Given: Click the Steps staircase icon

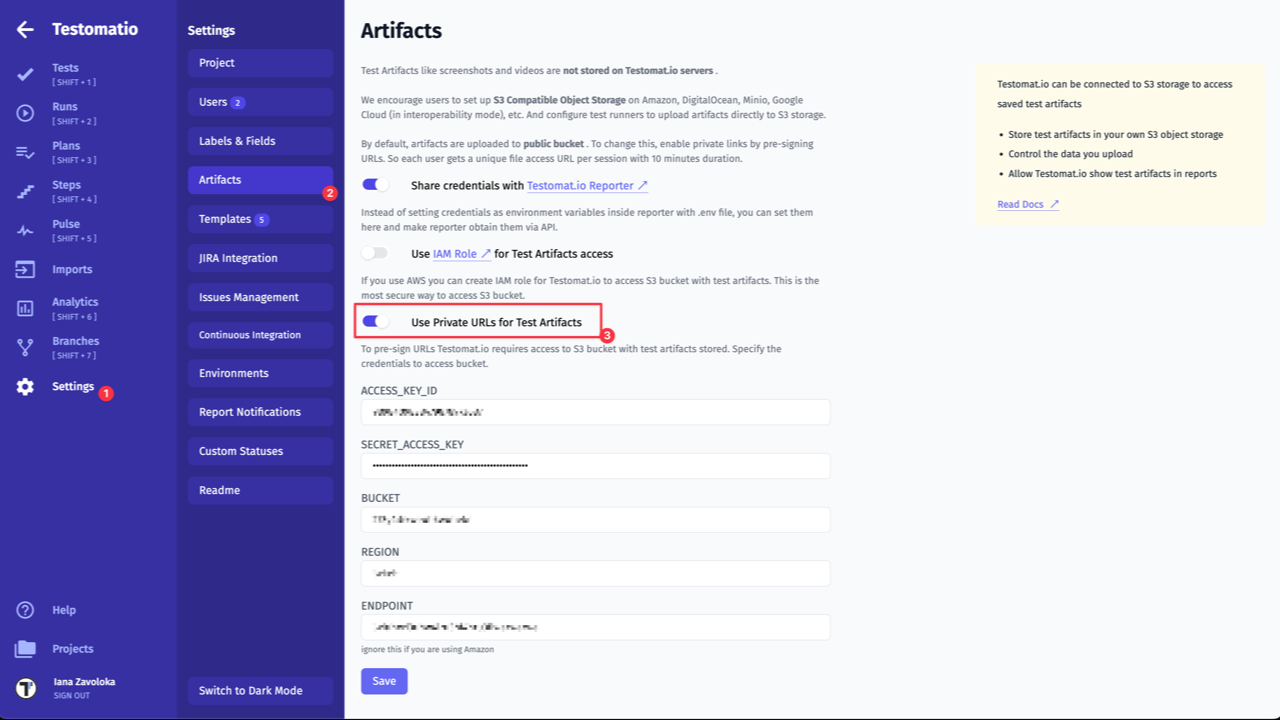Looking at the screenshot, I should click(25, 191).
